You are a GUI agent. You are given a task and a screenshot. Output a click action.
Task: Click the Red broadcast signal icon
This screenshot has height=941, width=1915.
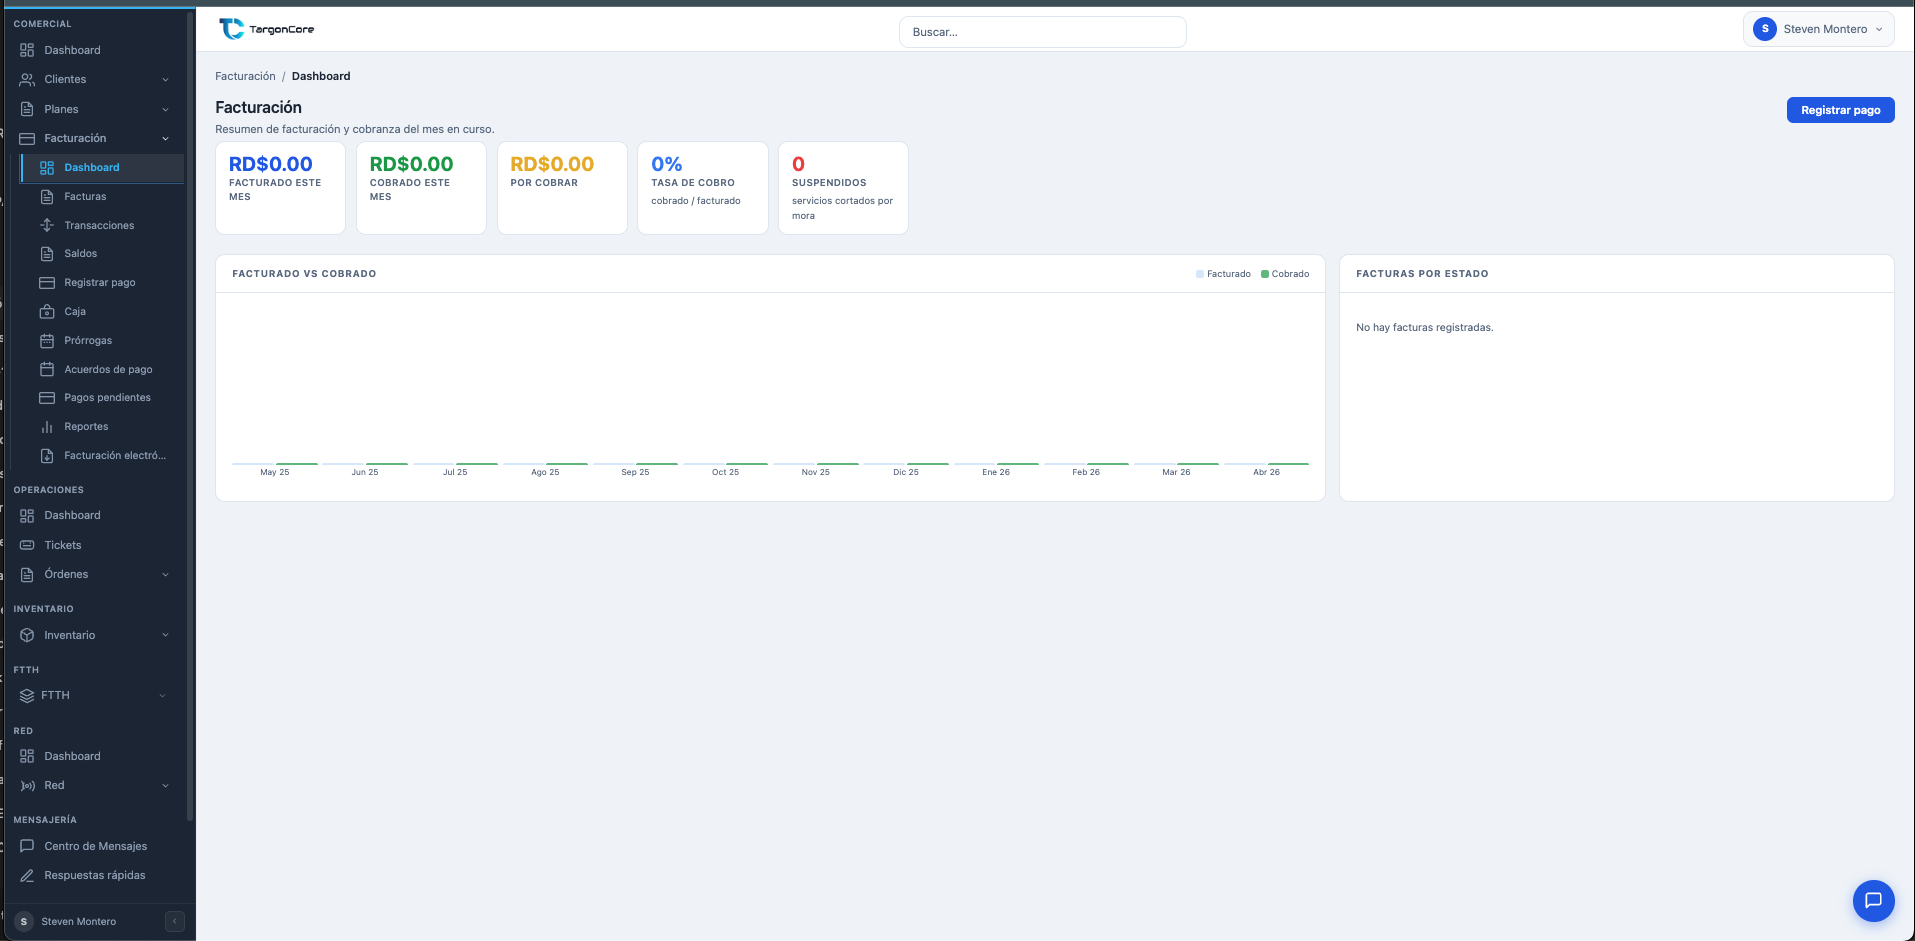[x=27, y=785]
